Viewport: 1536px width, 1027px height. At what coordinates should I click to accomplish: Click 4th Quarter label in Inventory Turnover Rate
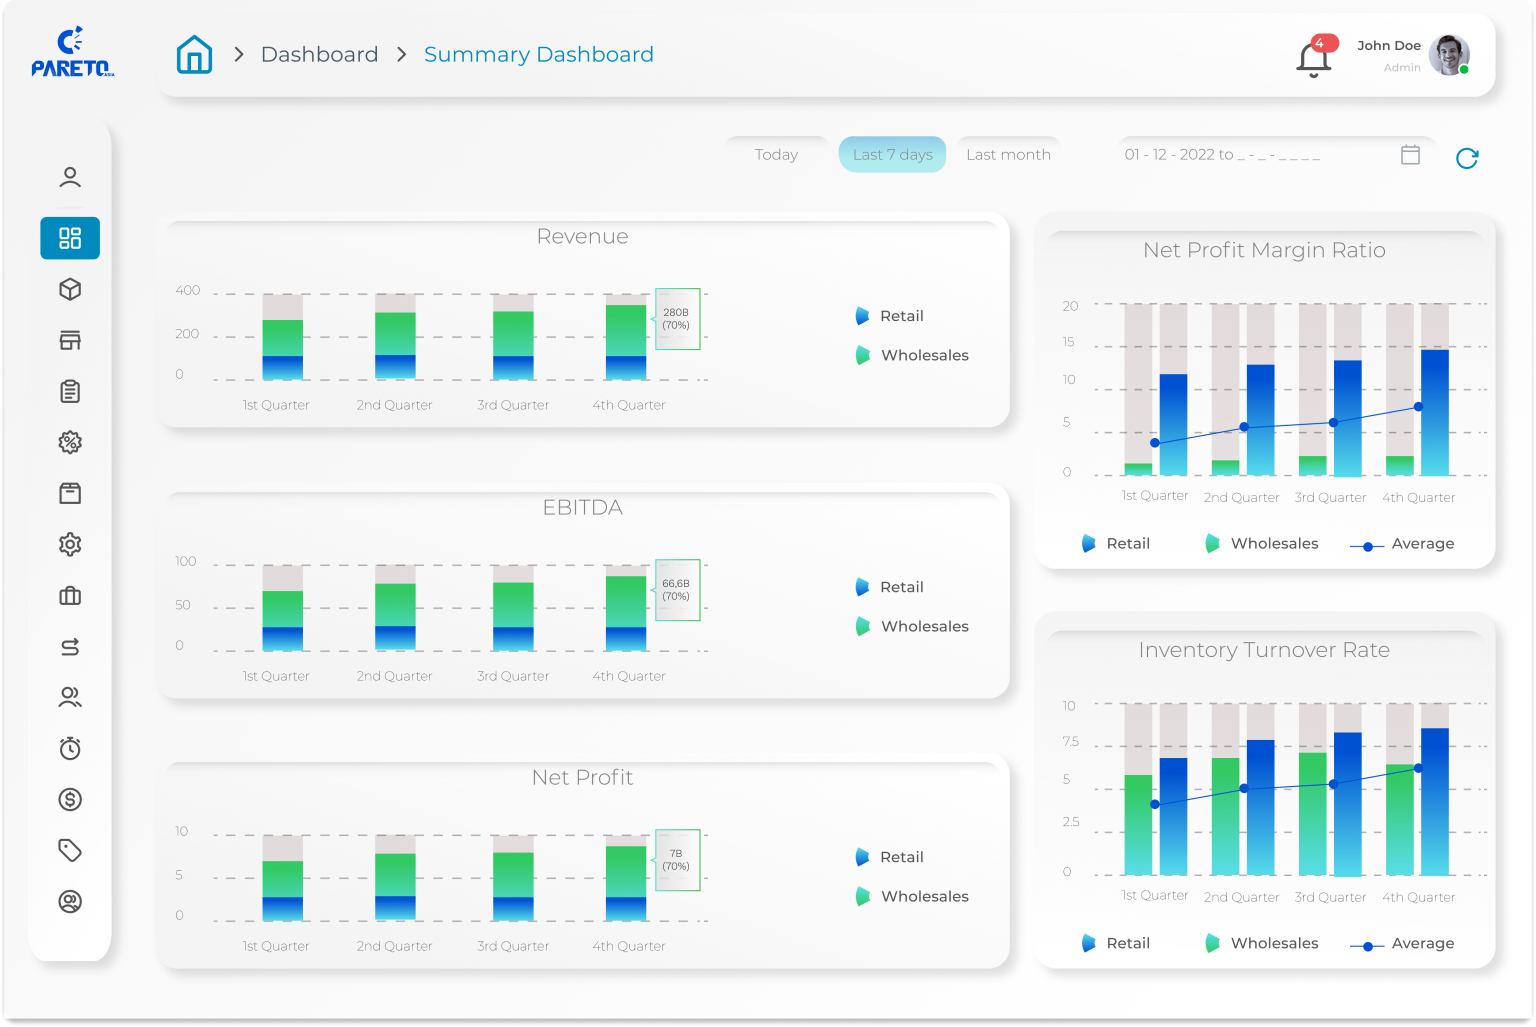coord(1418,897)
